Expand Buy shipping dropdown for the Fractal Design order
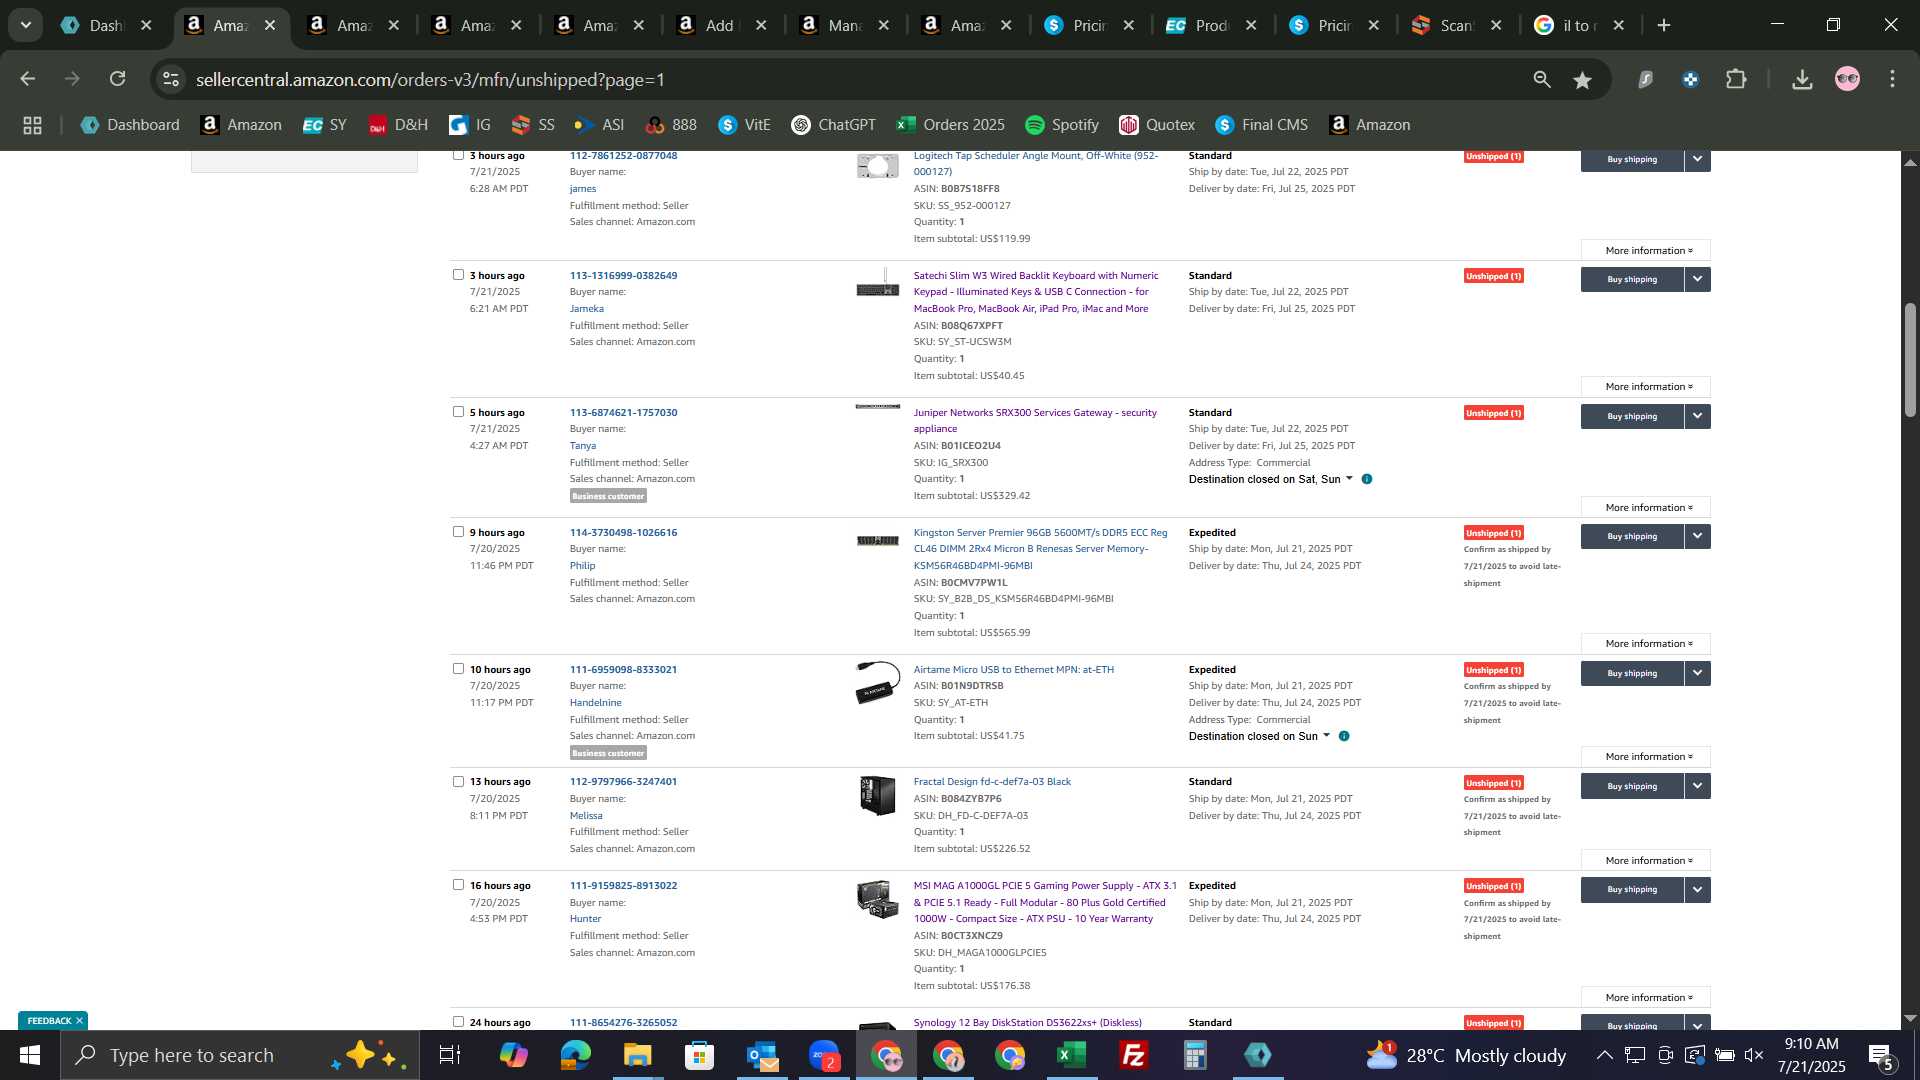The height and width of the screenshot is (1080, 1920). (1697, 786)
